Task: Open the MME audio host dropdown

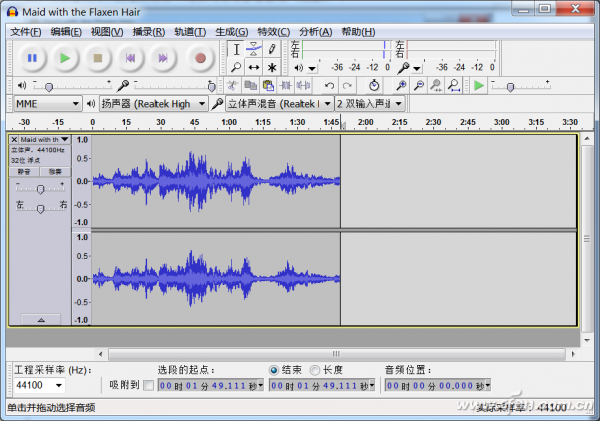Action: pyautogui.click(x=48, y=104)
